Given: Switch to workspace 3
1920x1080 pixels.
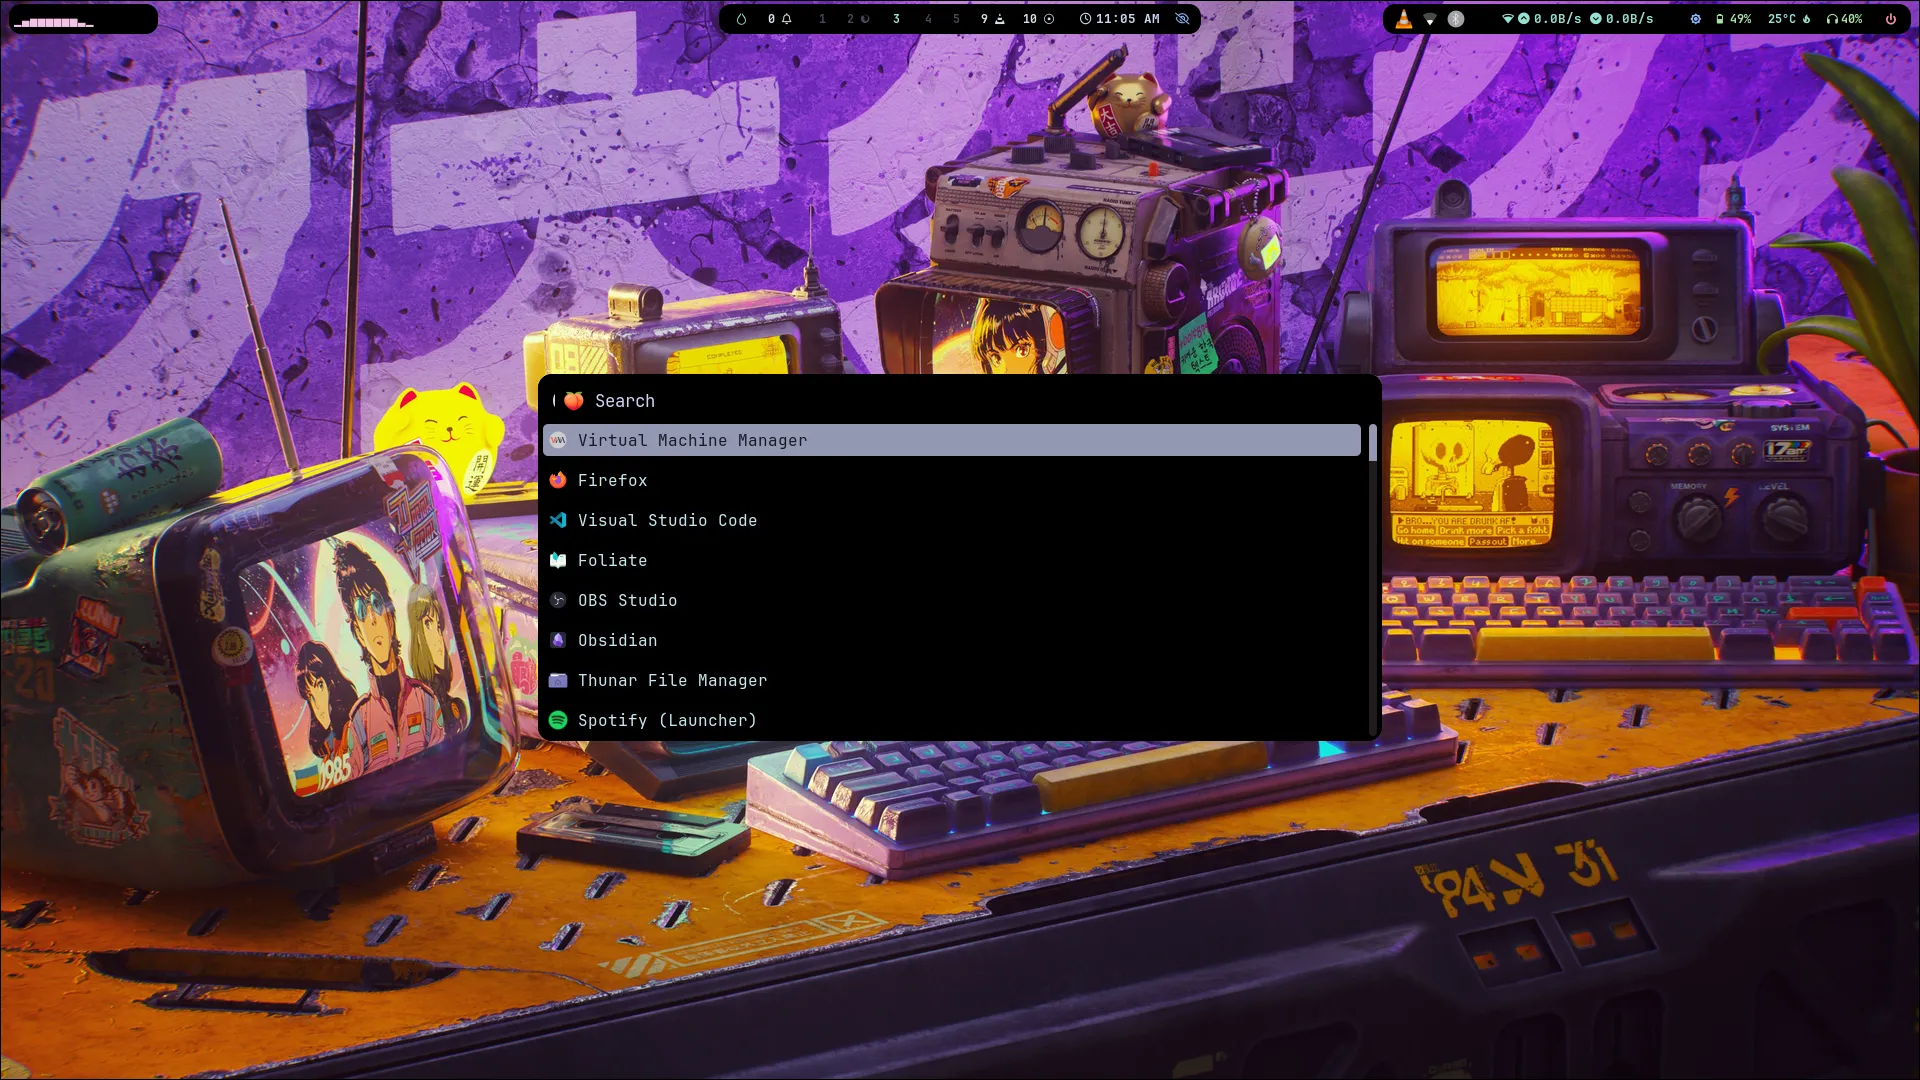Looking at the screenshot, I should [896, 19].
